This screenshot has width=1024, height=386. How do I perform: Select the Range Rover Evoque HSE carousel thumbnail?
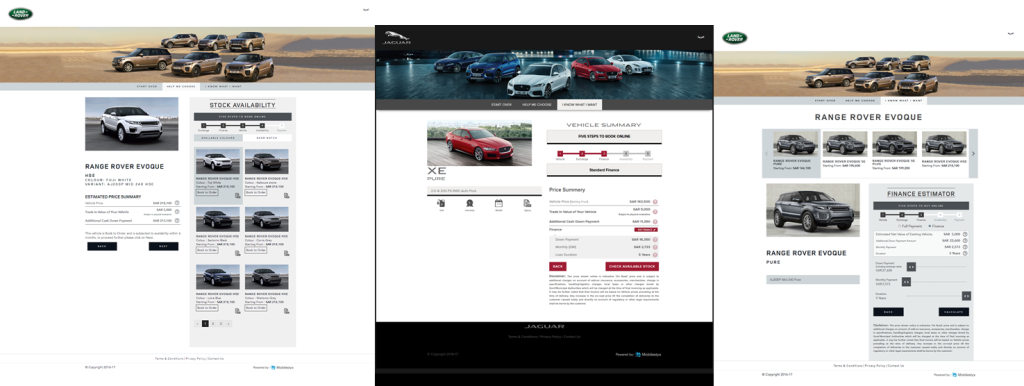(x=944, y=144)
